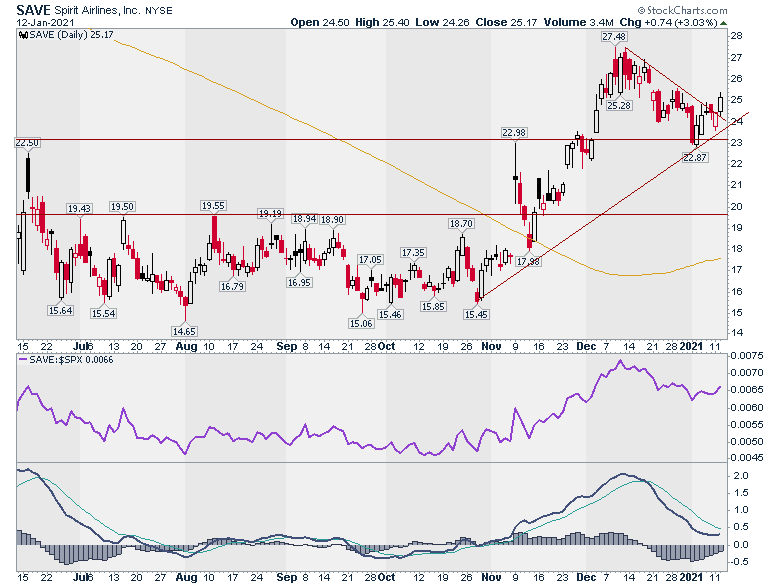Click the 22.87 low price annotation
This screenshot has width=780, height=586.
[694, 158]
